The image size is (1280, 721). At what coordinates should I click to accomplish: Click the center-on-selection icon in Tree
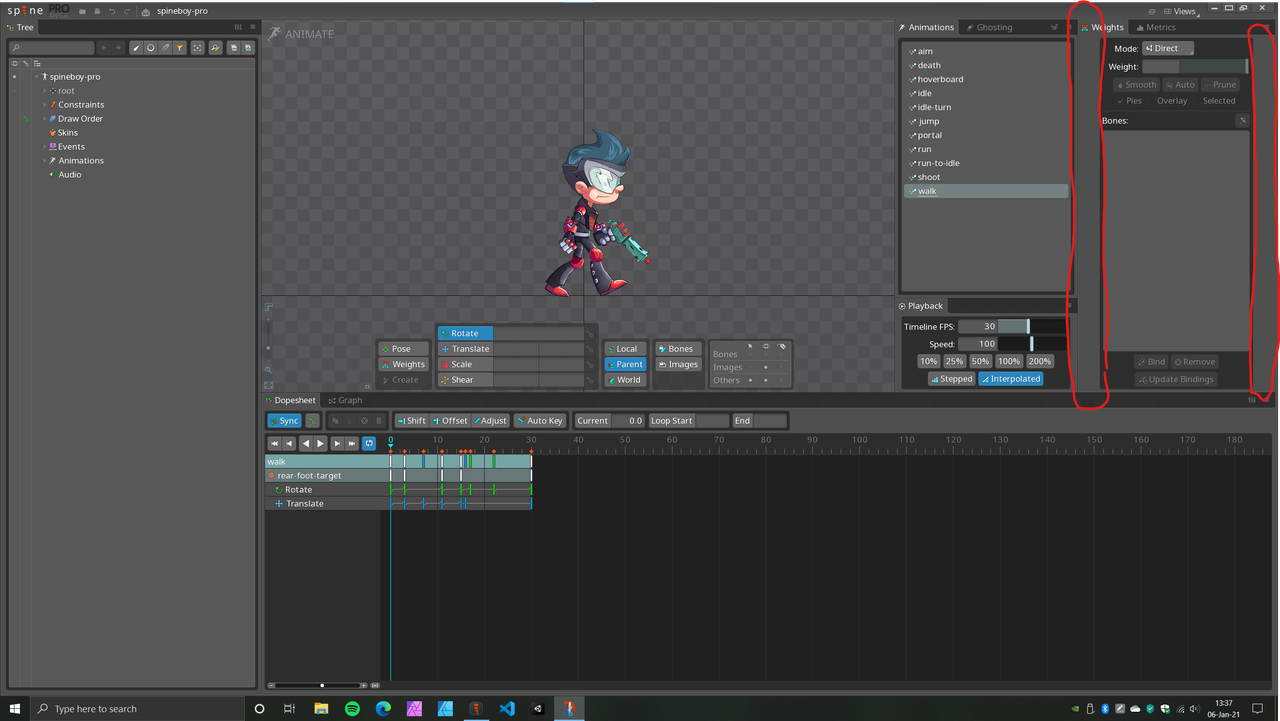click(198, 48)
